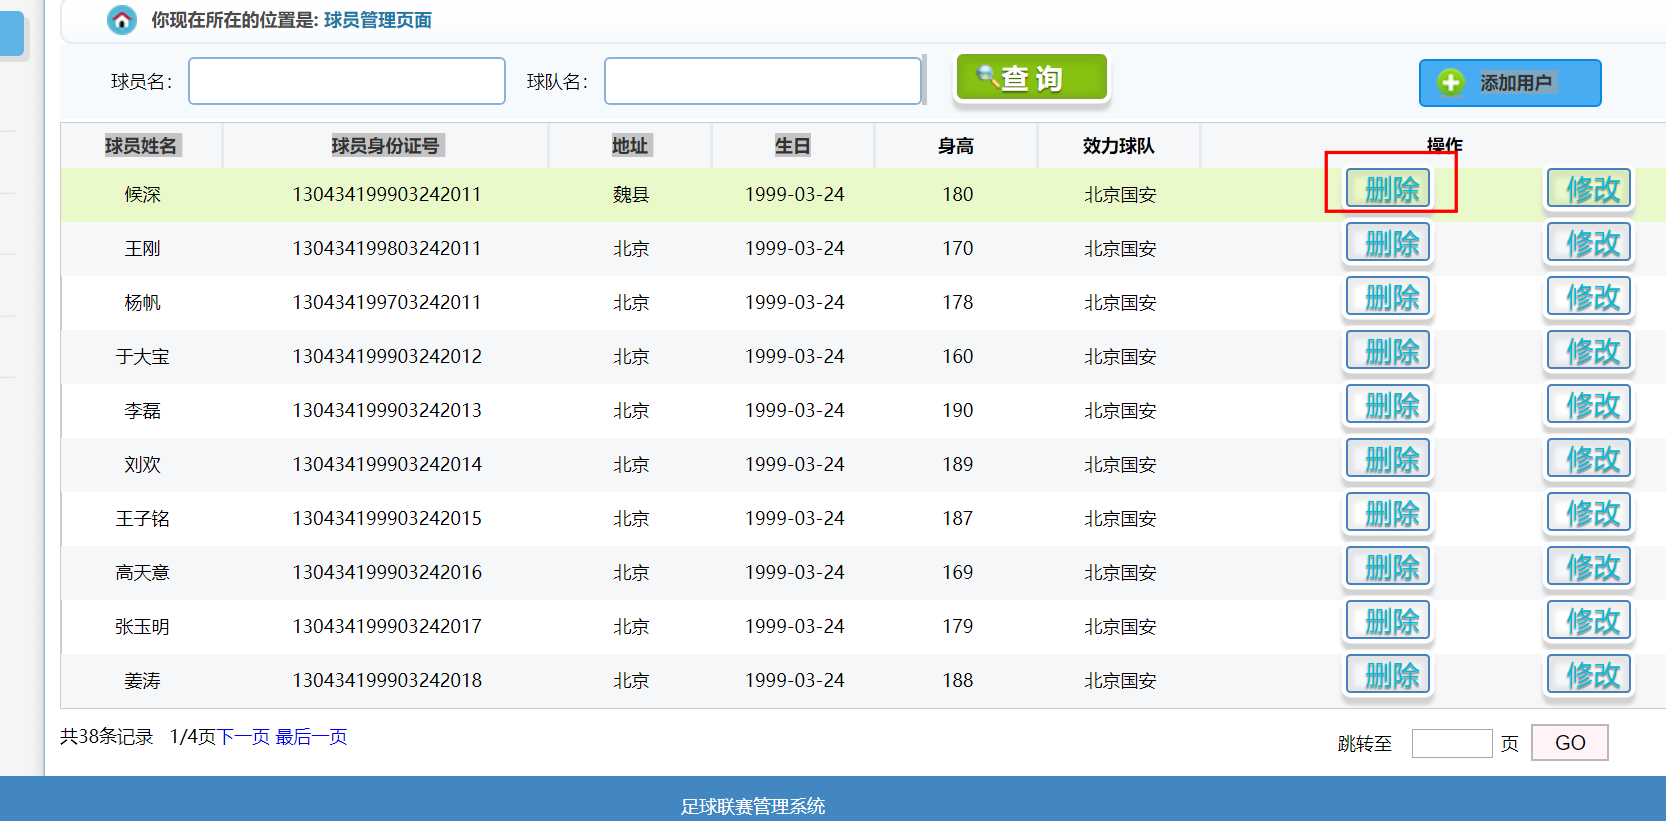Image resolution: width=1666 pixels, height=821 pixels.
Task: Click the 生日 column header
Action: click(793, 146)
